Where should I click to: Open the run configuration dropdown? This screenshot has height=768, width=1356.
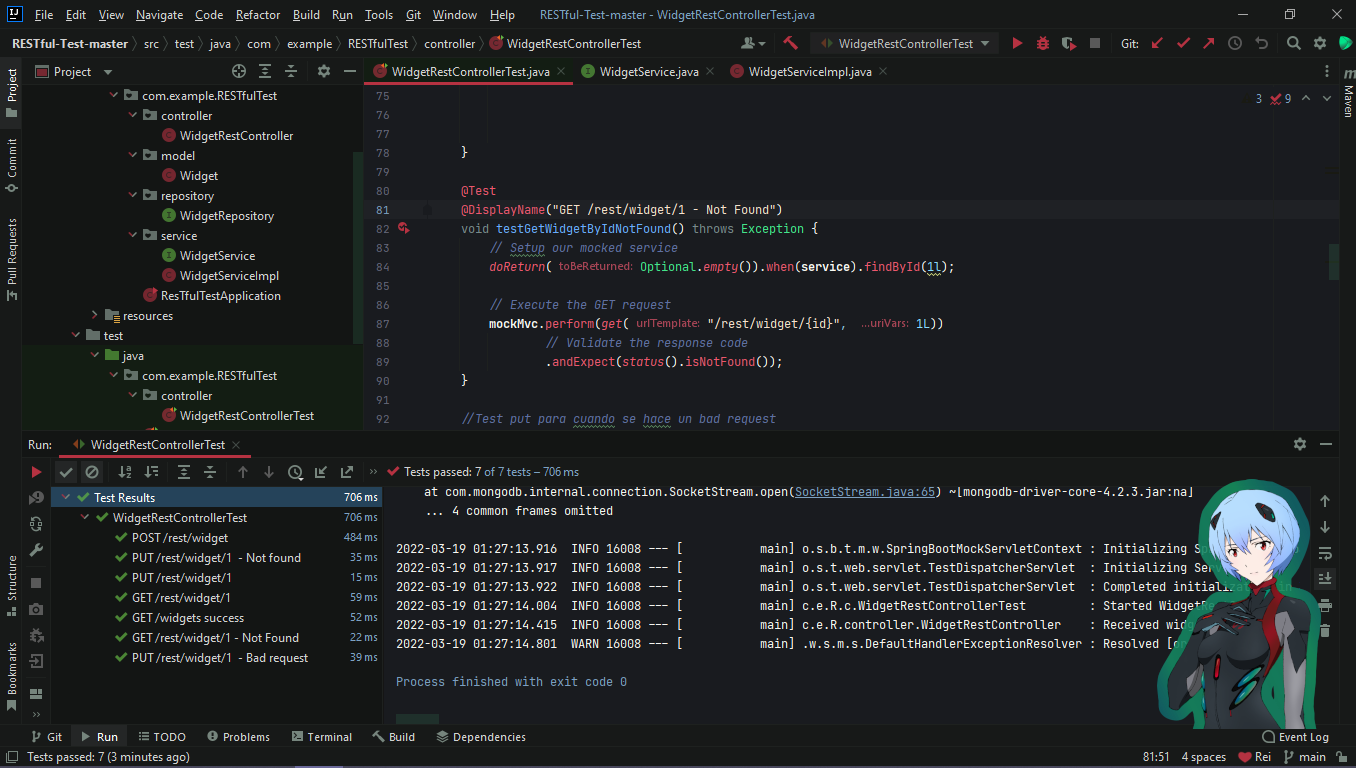point(906,43)
